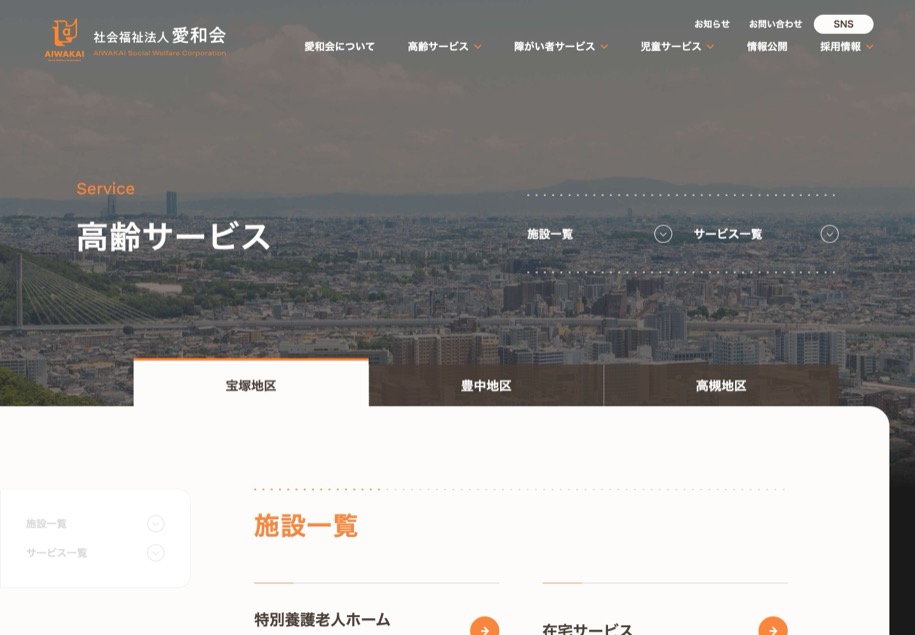Click the 施設一覧 section heading
The width and height of the screenshot is (915, 635).
point(306,525)
